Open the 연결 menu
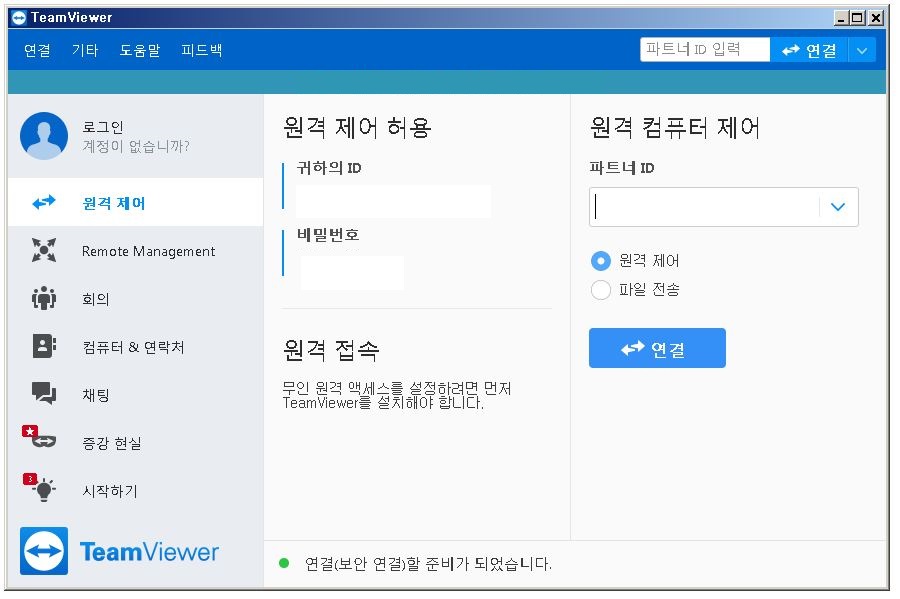 tap(37, 50)
